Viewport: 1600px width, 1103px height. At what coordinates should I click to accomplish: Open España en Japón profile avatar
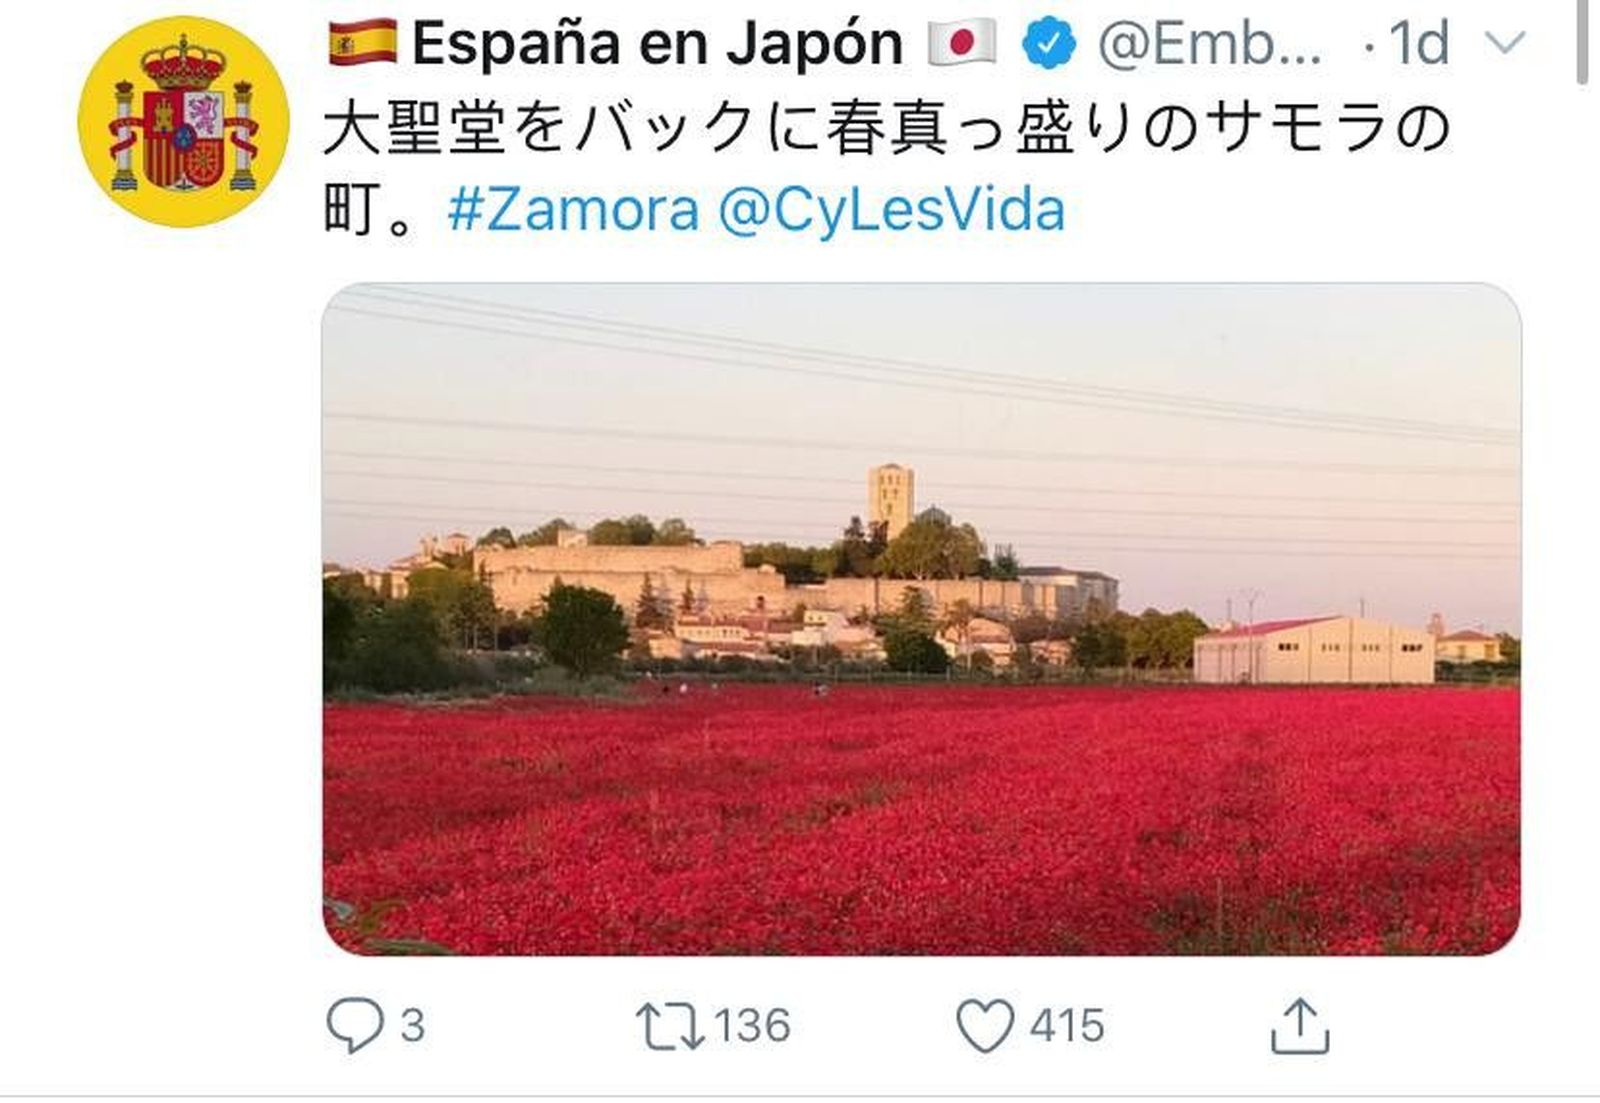[184, 122]
